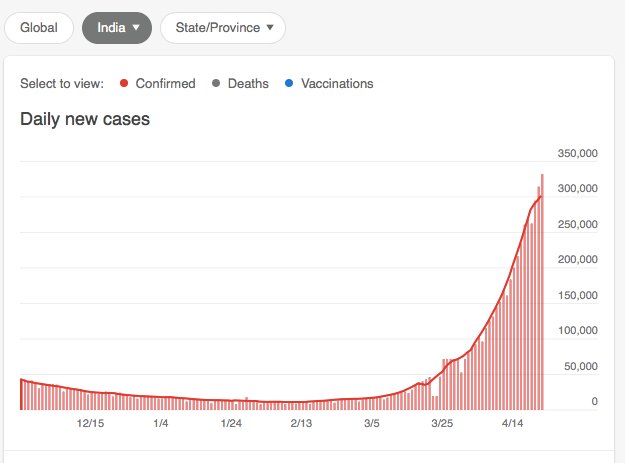Open the India country dropdown
The width and height of the screenshot is (625, 463).
[x=117, y=28]
